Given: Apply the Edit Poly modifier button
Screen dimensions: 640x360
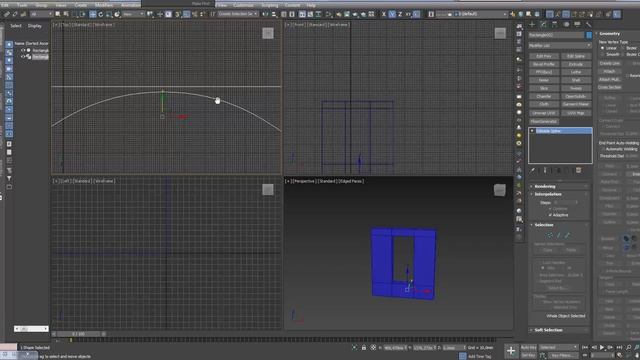Looking at the screenshot, I should (x=544, y=56).
